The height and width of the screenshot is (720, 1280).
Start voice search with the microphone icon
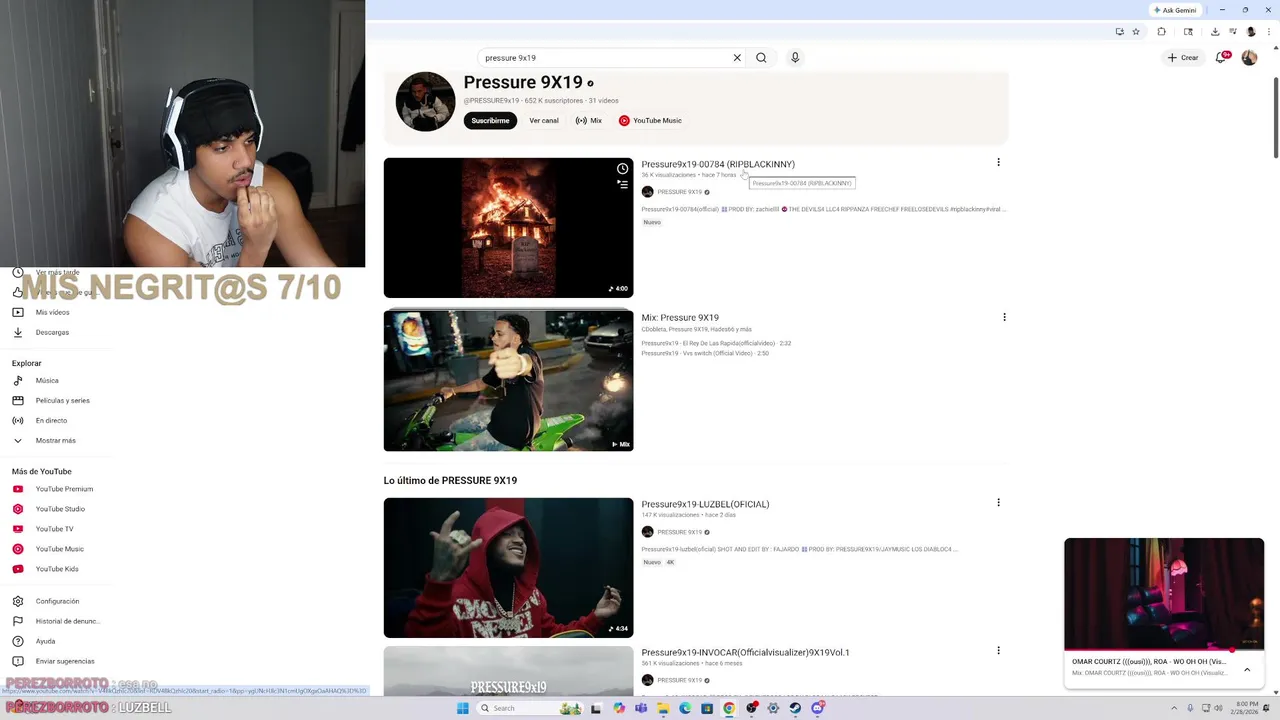coord(795,58)
